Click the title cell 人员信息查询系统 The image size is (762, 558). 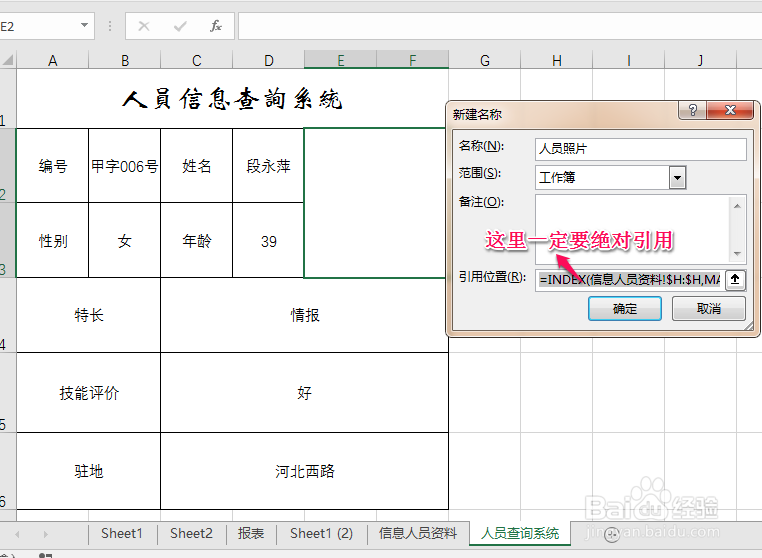tap(232, 99)
